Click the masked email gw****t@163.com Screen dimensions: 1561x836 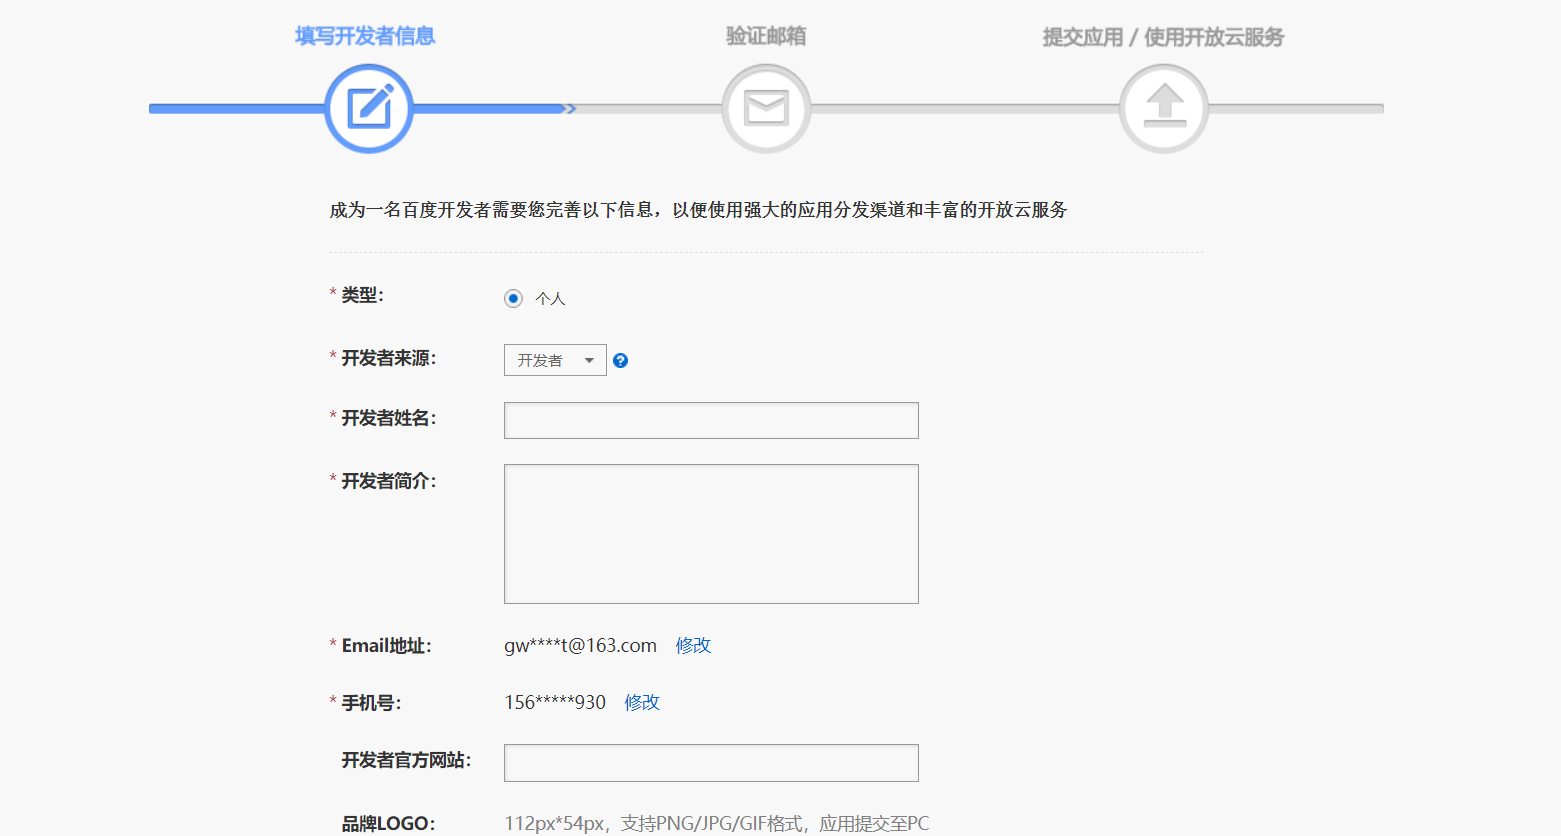tap(579, 645)
